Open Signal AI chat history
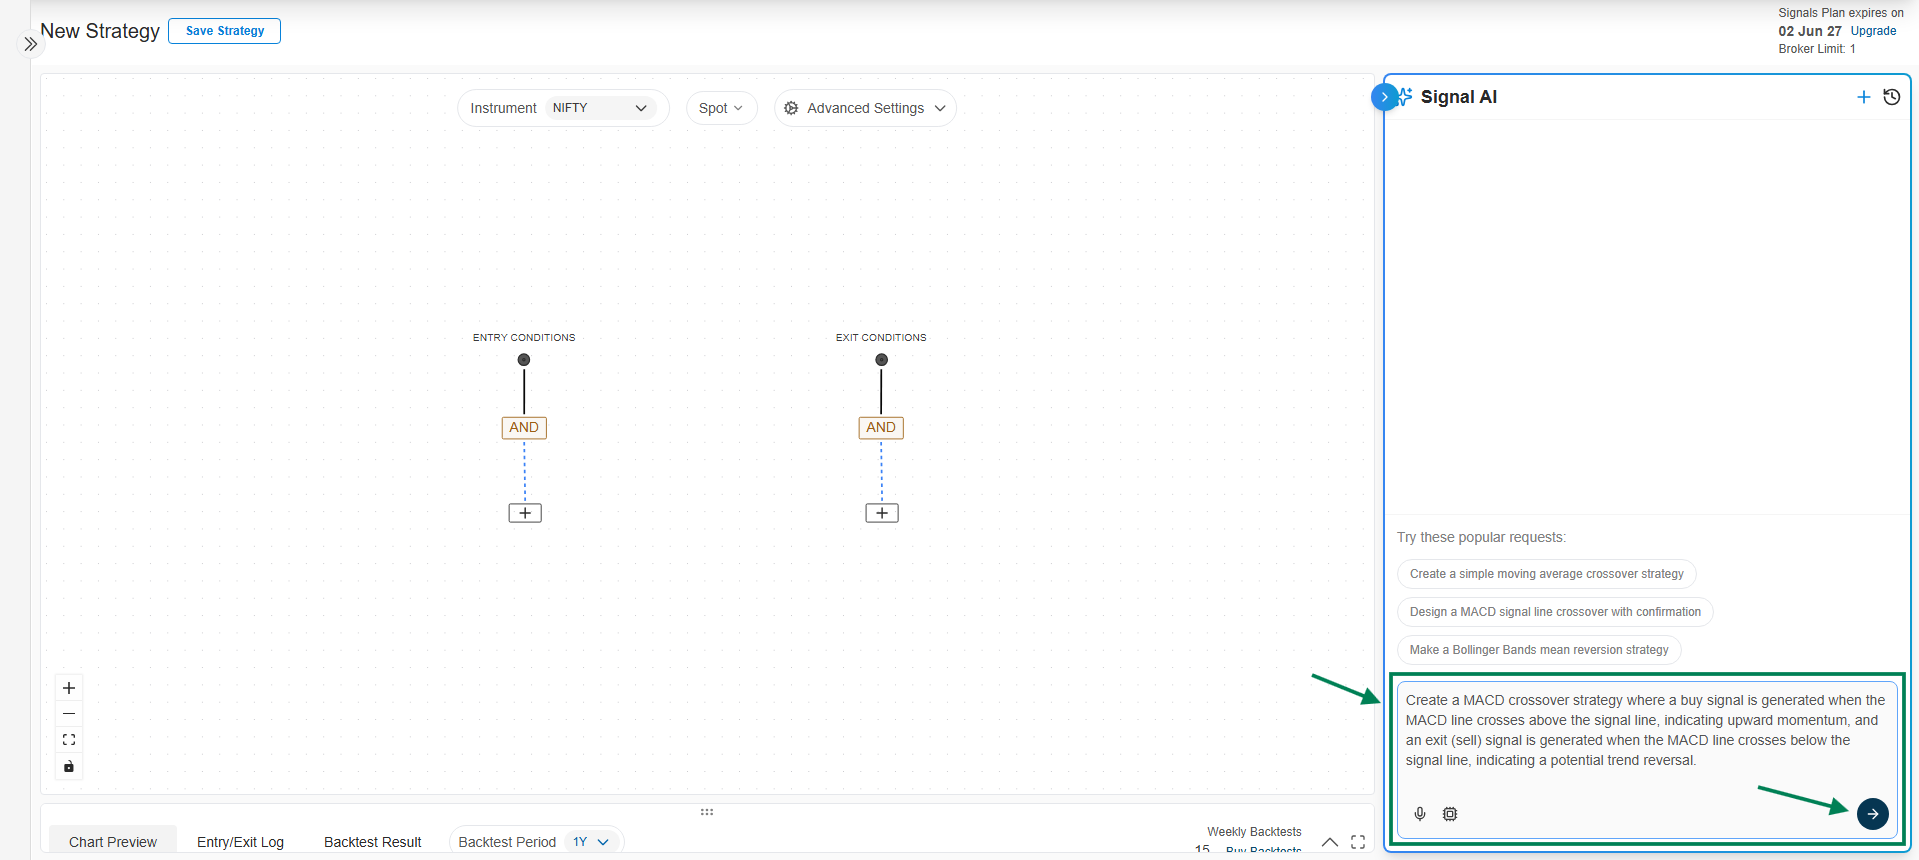 coord(1891,97)
